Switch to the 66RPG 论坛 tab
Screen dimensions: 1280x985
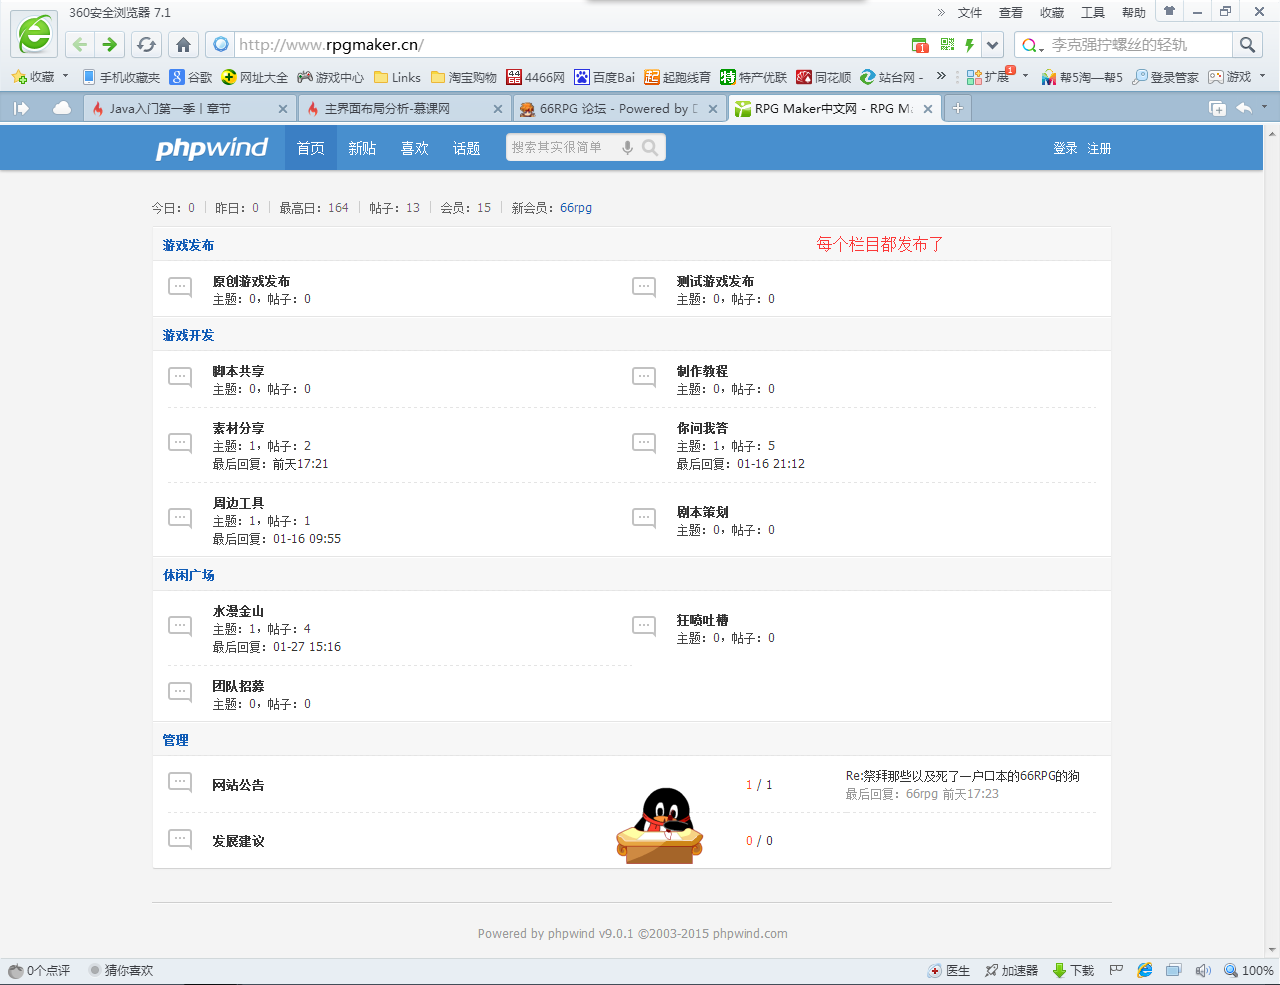pyautogui.click(x=619, y=108)
